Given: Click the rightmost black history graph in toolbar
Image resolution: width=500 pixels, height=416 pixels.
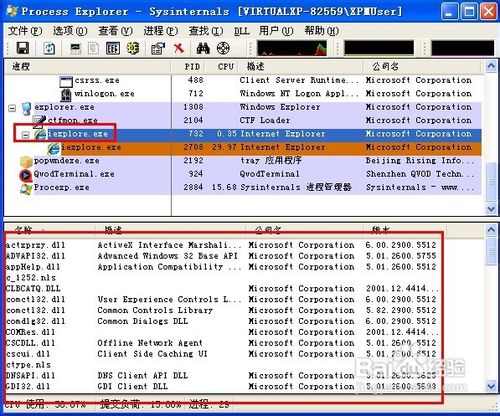Looking at the screenshot, I should [x=463, y=48].
